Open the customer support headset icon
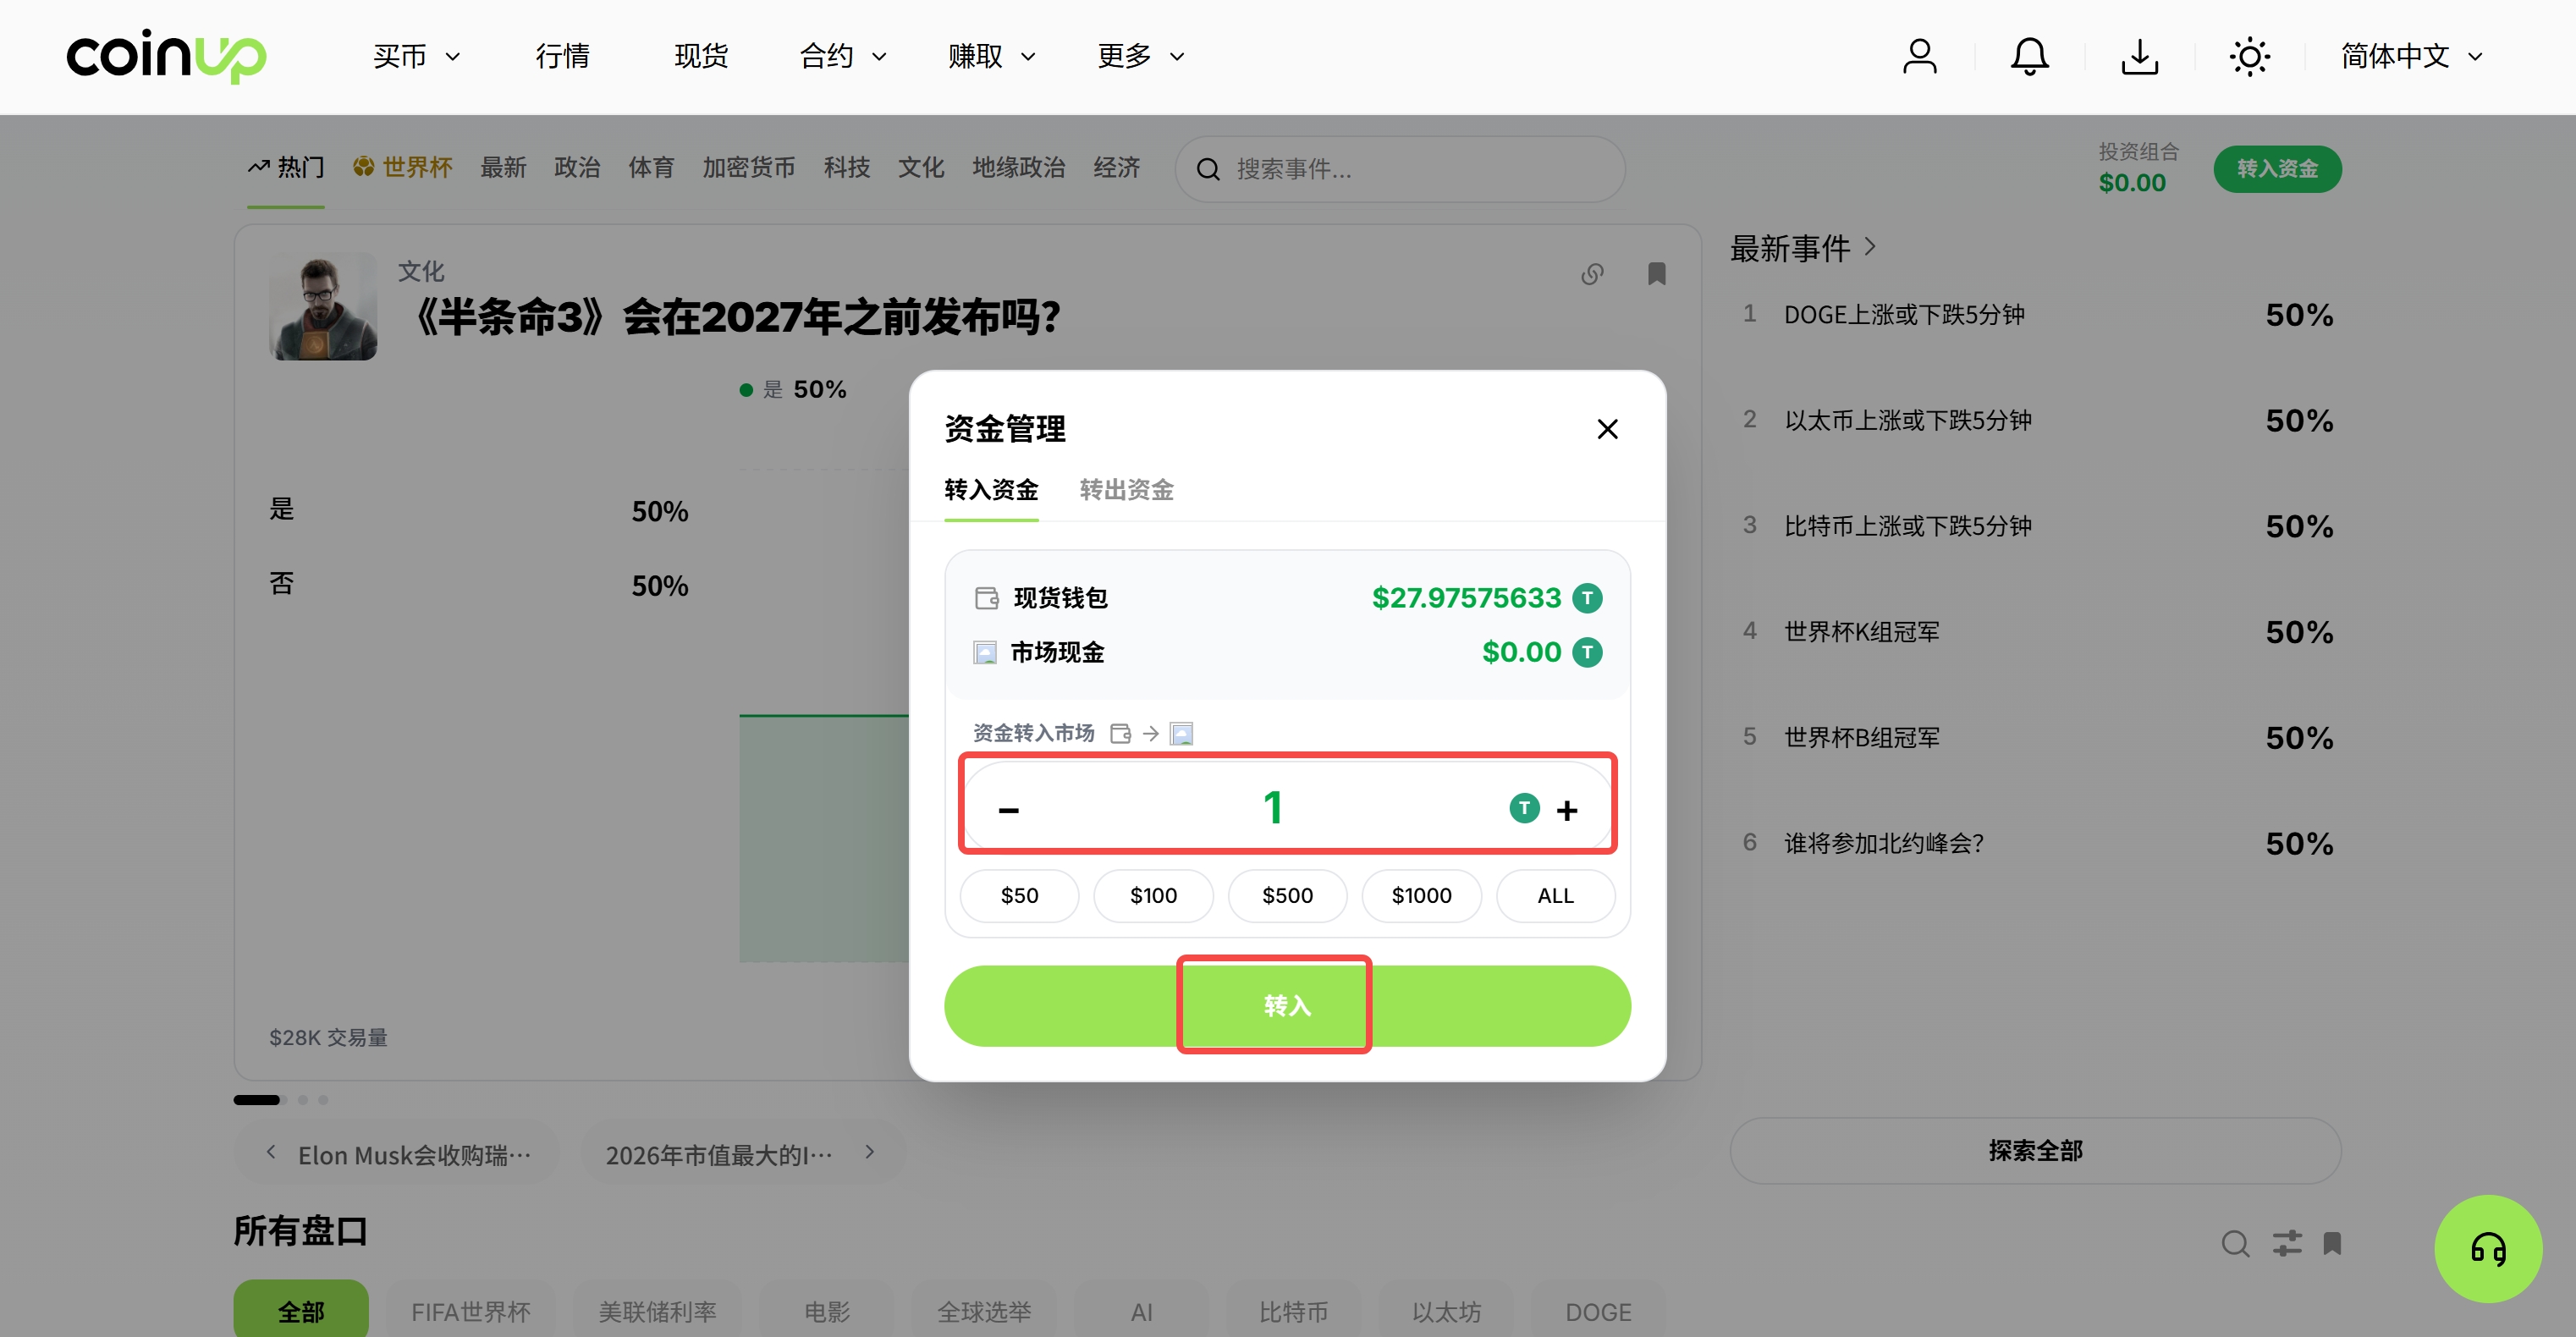The width and height of the screenshot is (2576, 1337). [x=2488, y=1249]
